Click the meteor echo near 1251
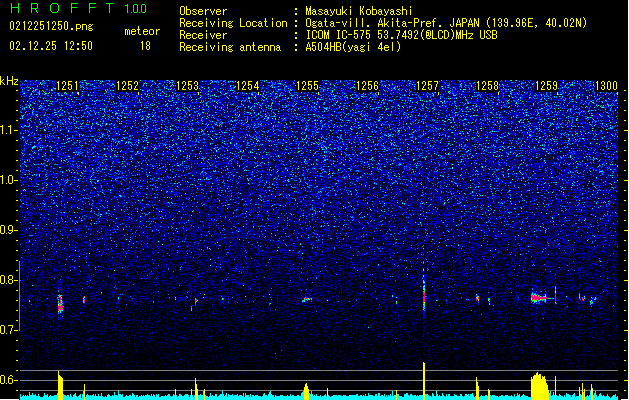This screenshot has width=629, height=400. pyautogui.click(x=60, y=304)
